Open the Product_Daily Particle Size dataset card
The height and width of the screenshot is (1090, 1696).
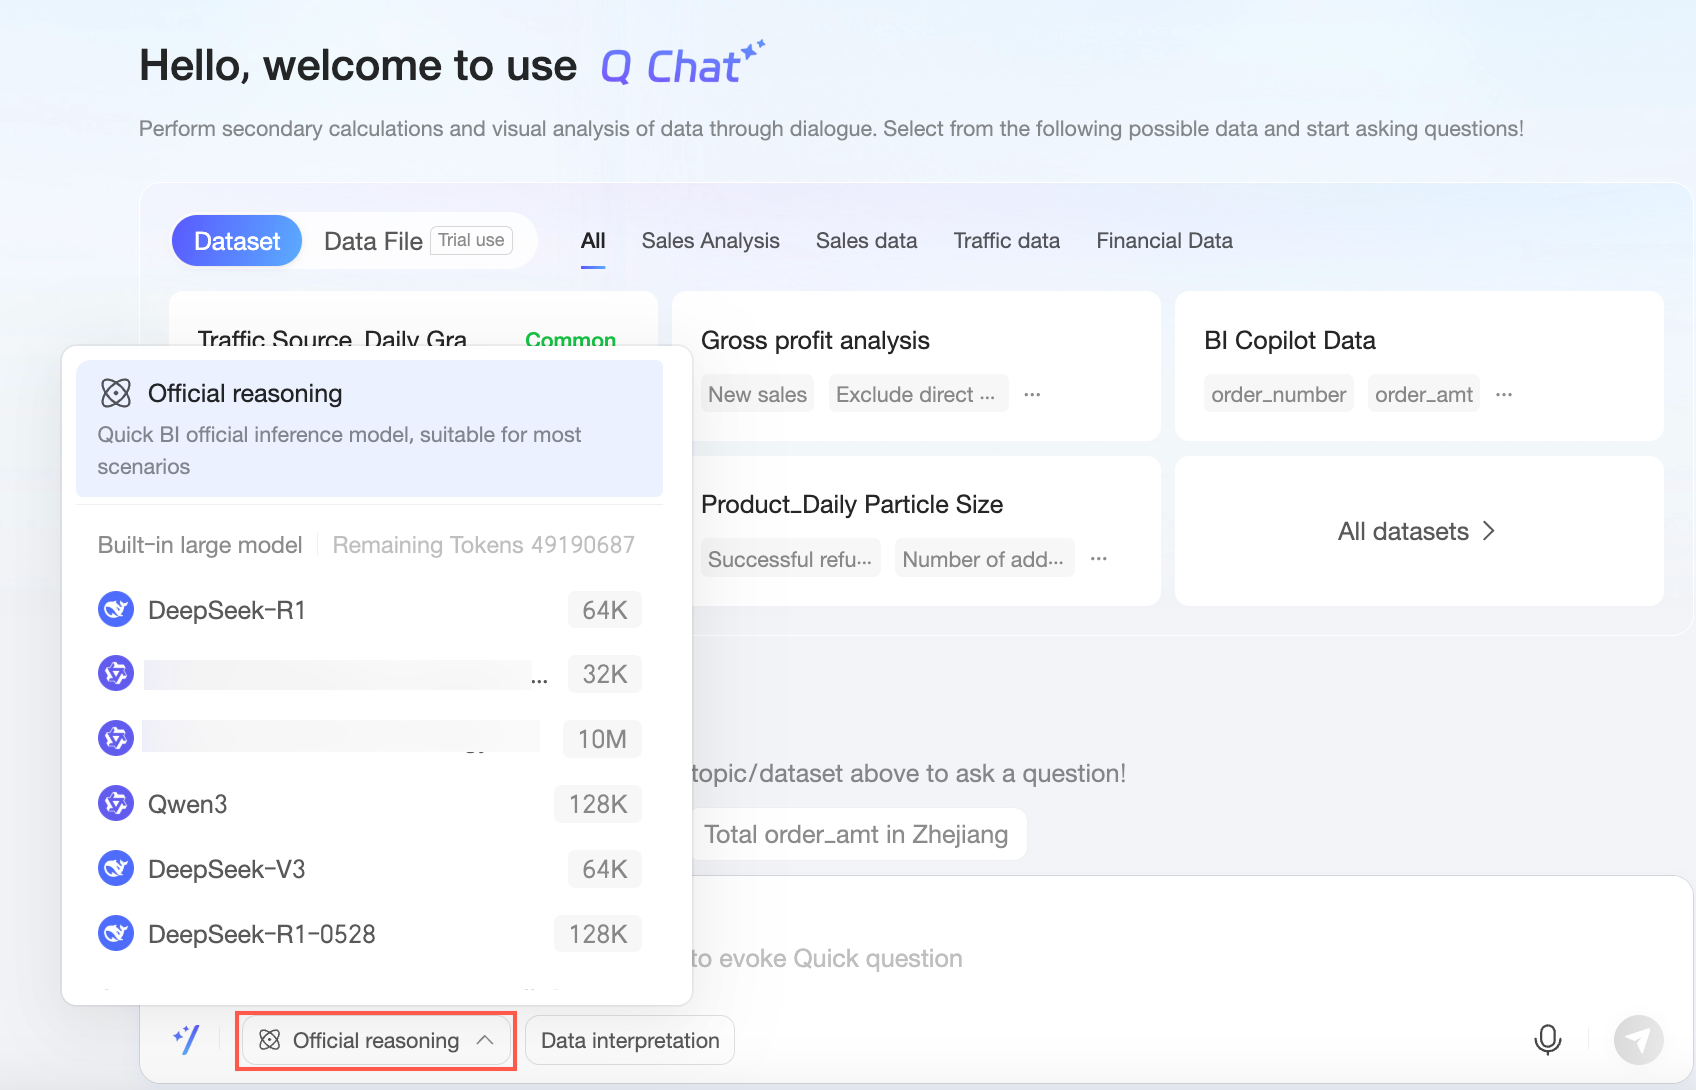point(916,531)
